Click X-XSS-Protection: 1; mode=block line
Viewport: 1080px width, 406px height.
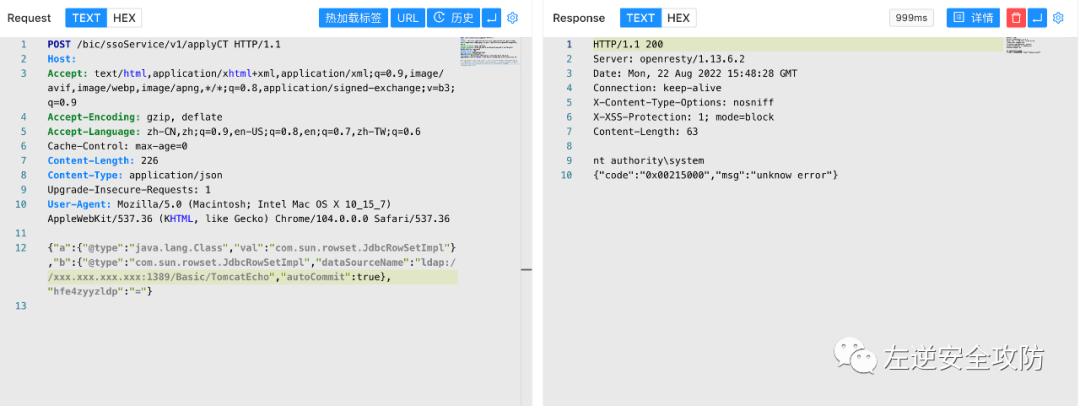tap(683, 117)
